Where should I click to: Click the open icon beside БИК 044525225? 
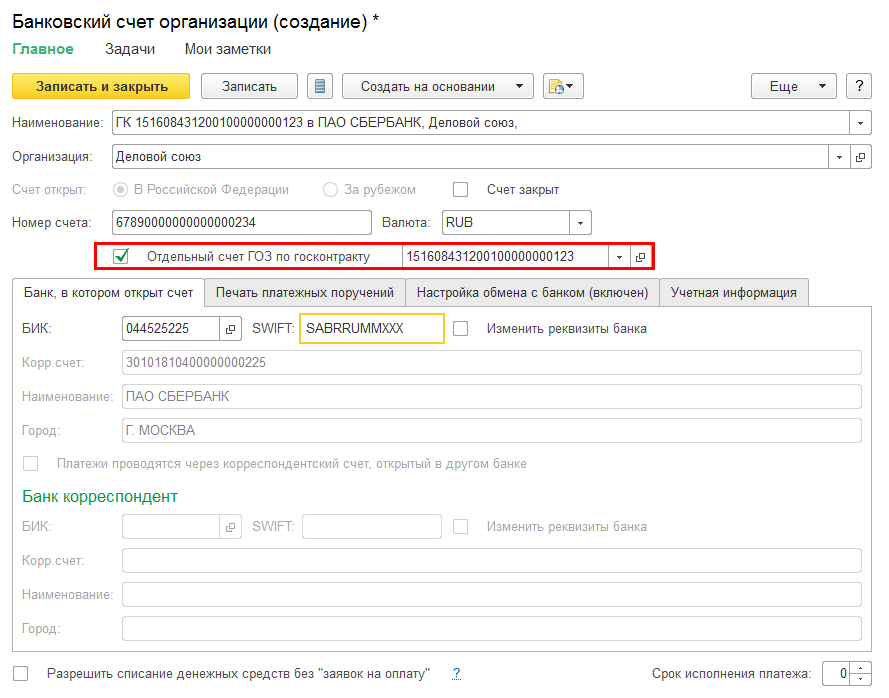(x=230, y=329)
